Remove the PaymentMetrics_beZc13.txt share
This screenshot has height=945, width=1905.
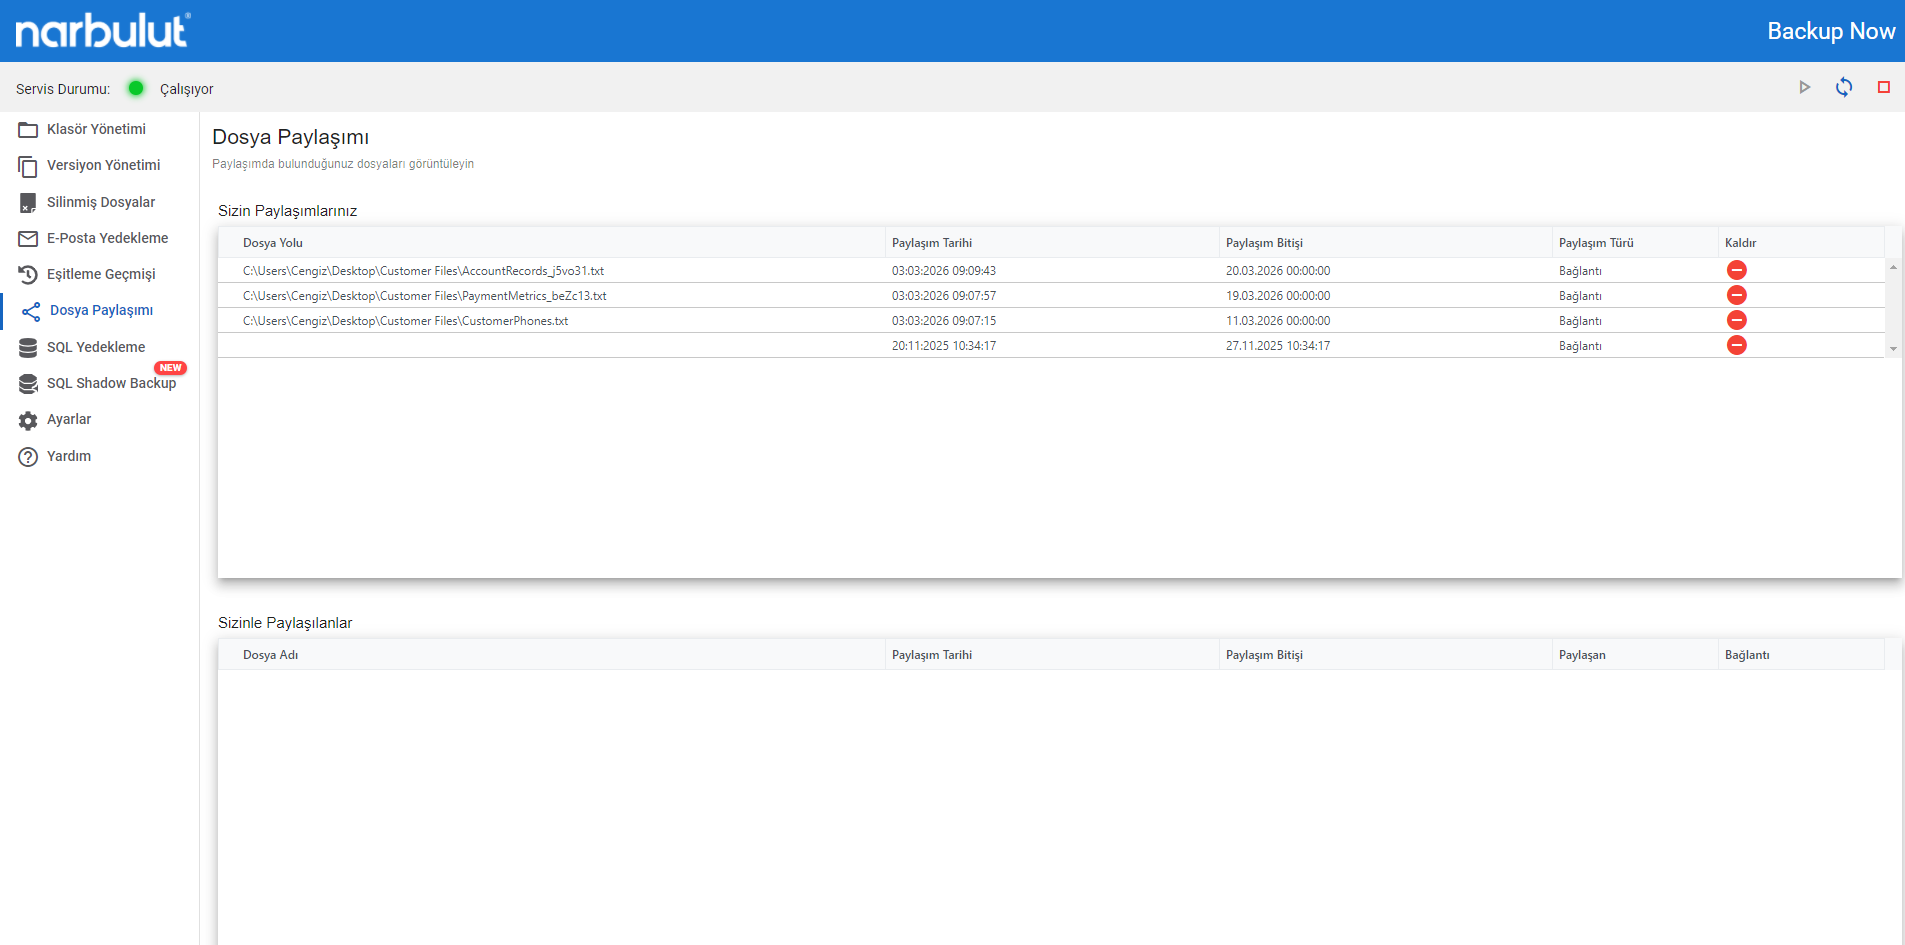(x=1737, y=295)
